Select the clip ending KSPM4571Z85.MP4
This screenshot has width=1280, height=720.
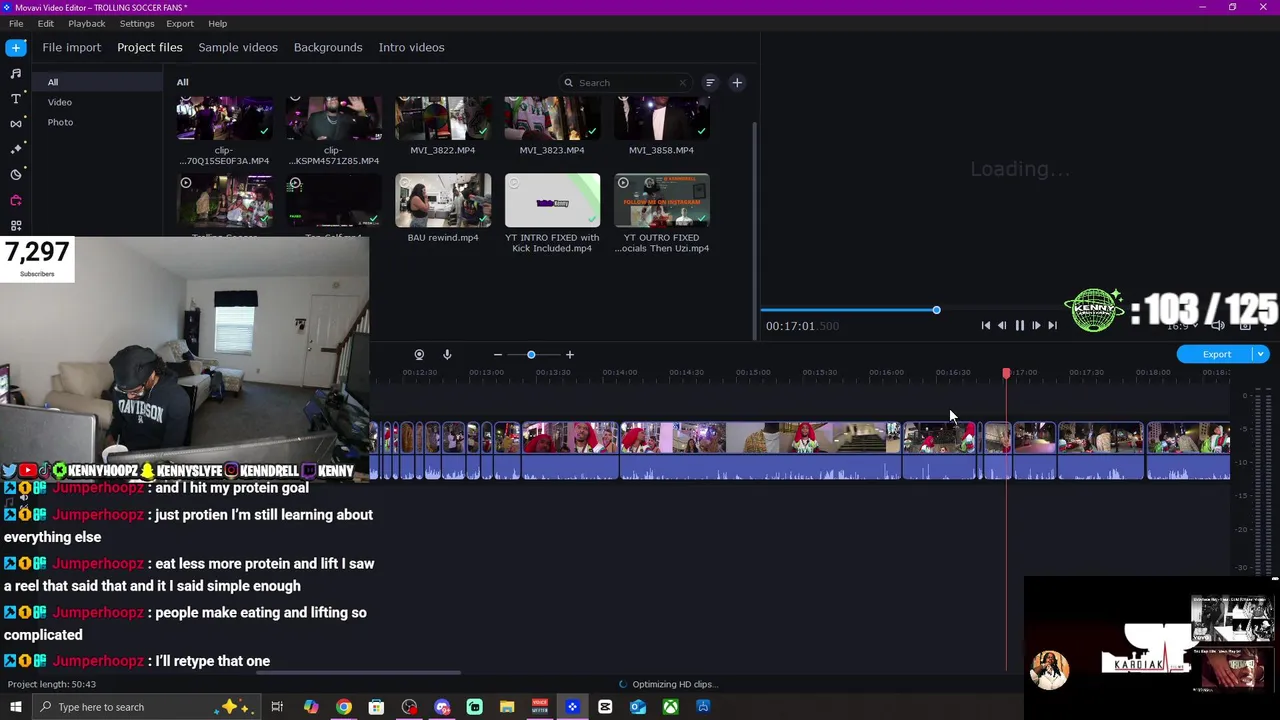pyautogui.click(x=334, y=119)
